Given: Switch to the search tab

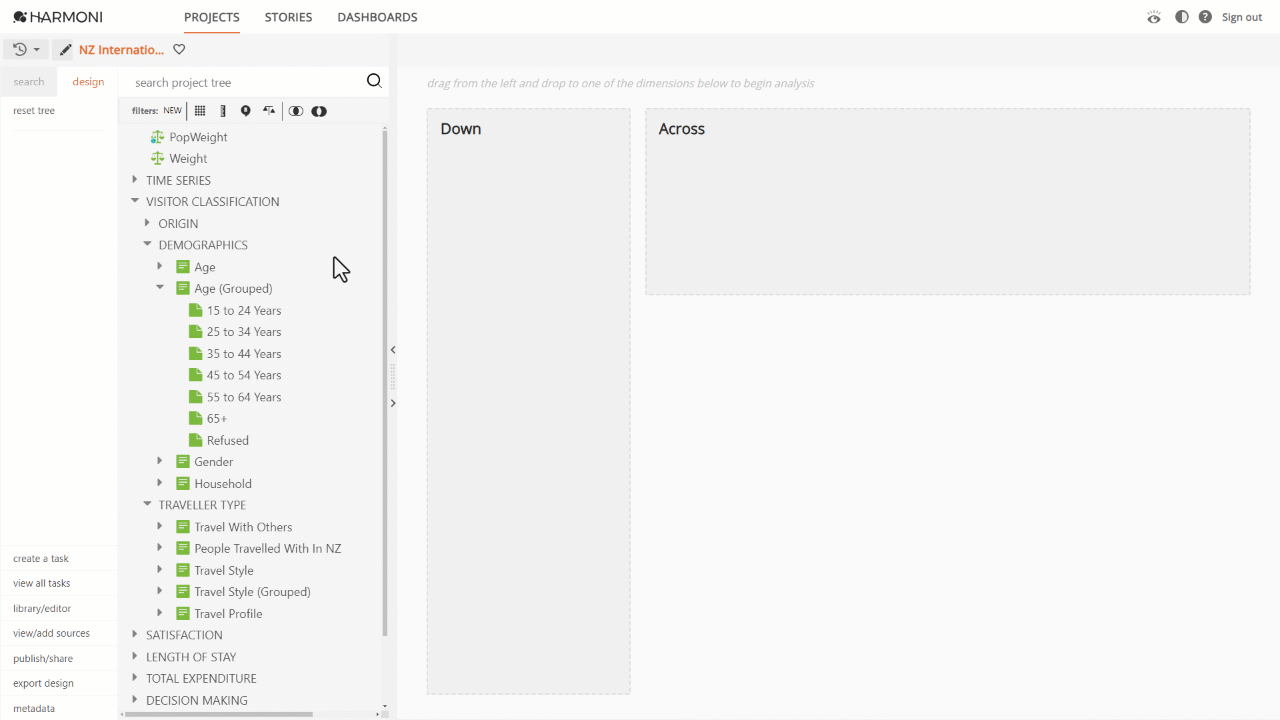Looking at the screenshot, I should click(x=29, y=82).
